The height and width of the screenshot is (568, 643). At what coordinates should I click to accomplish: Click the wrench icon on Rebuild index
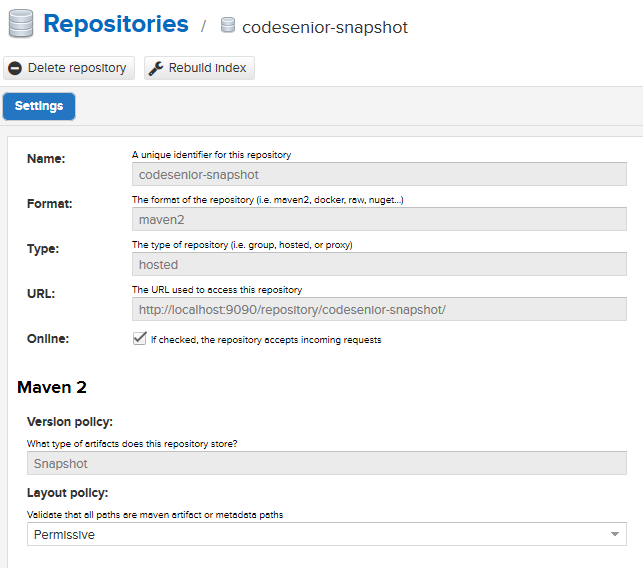coord(156,68)
